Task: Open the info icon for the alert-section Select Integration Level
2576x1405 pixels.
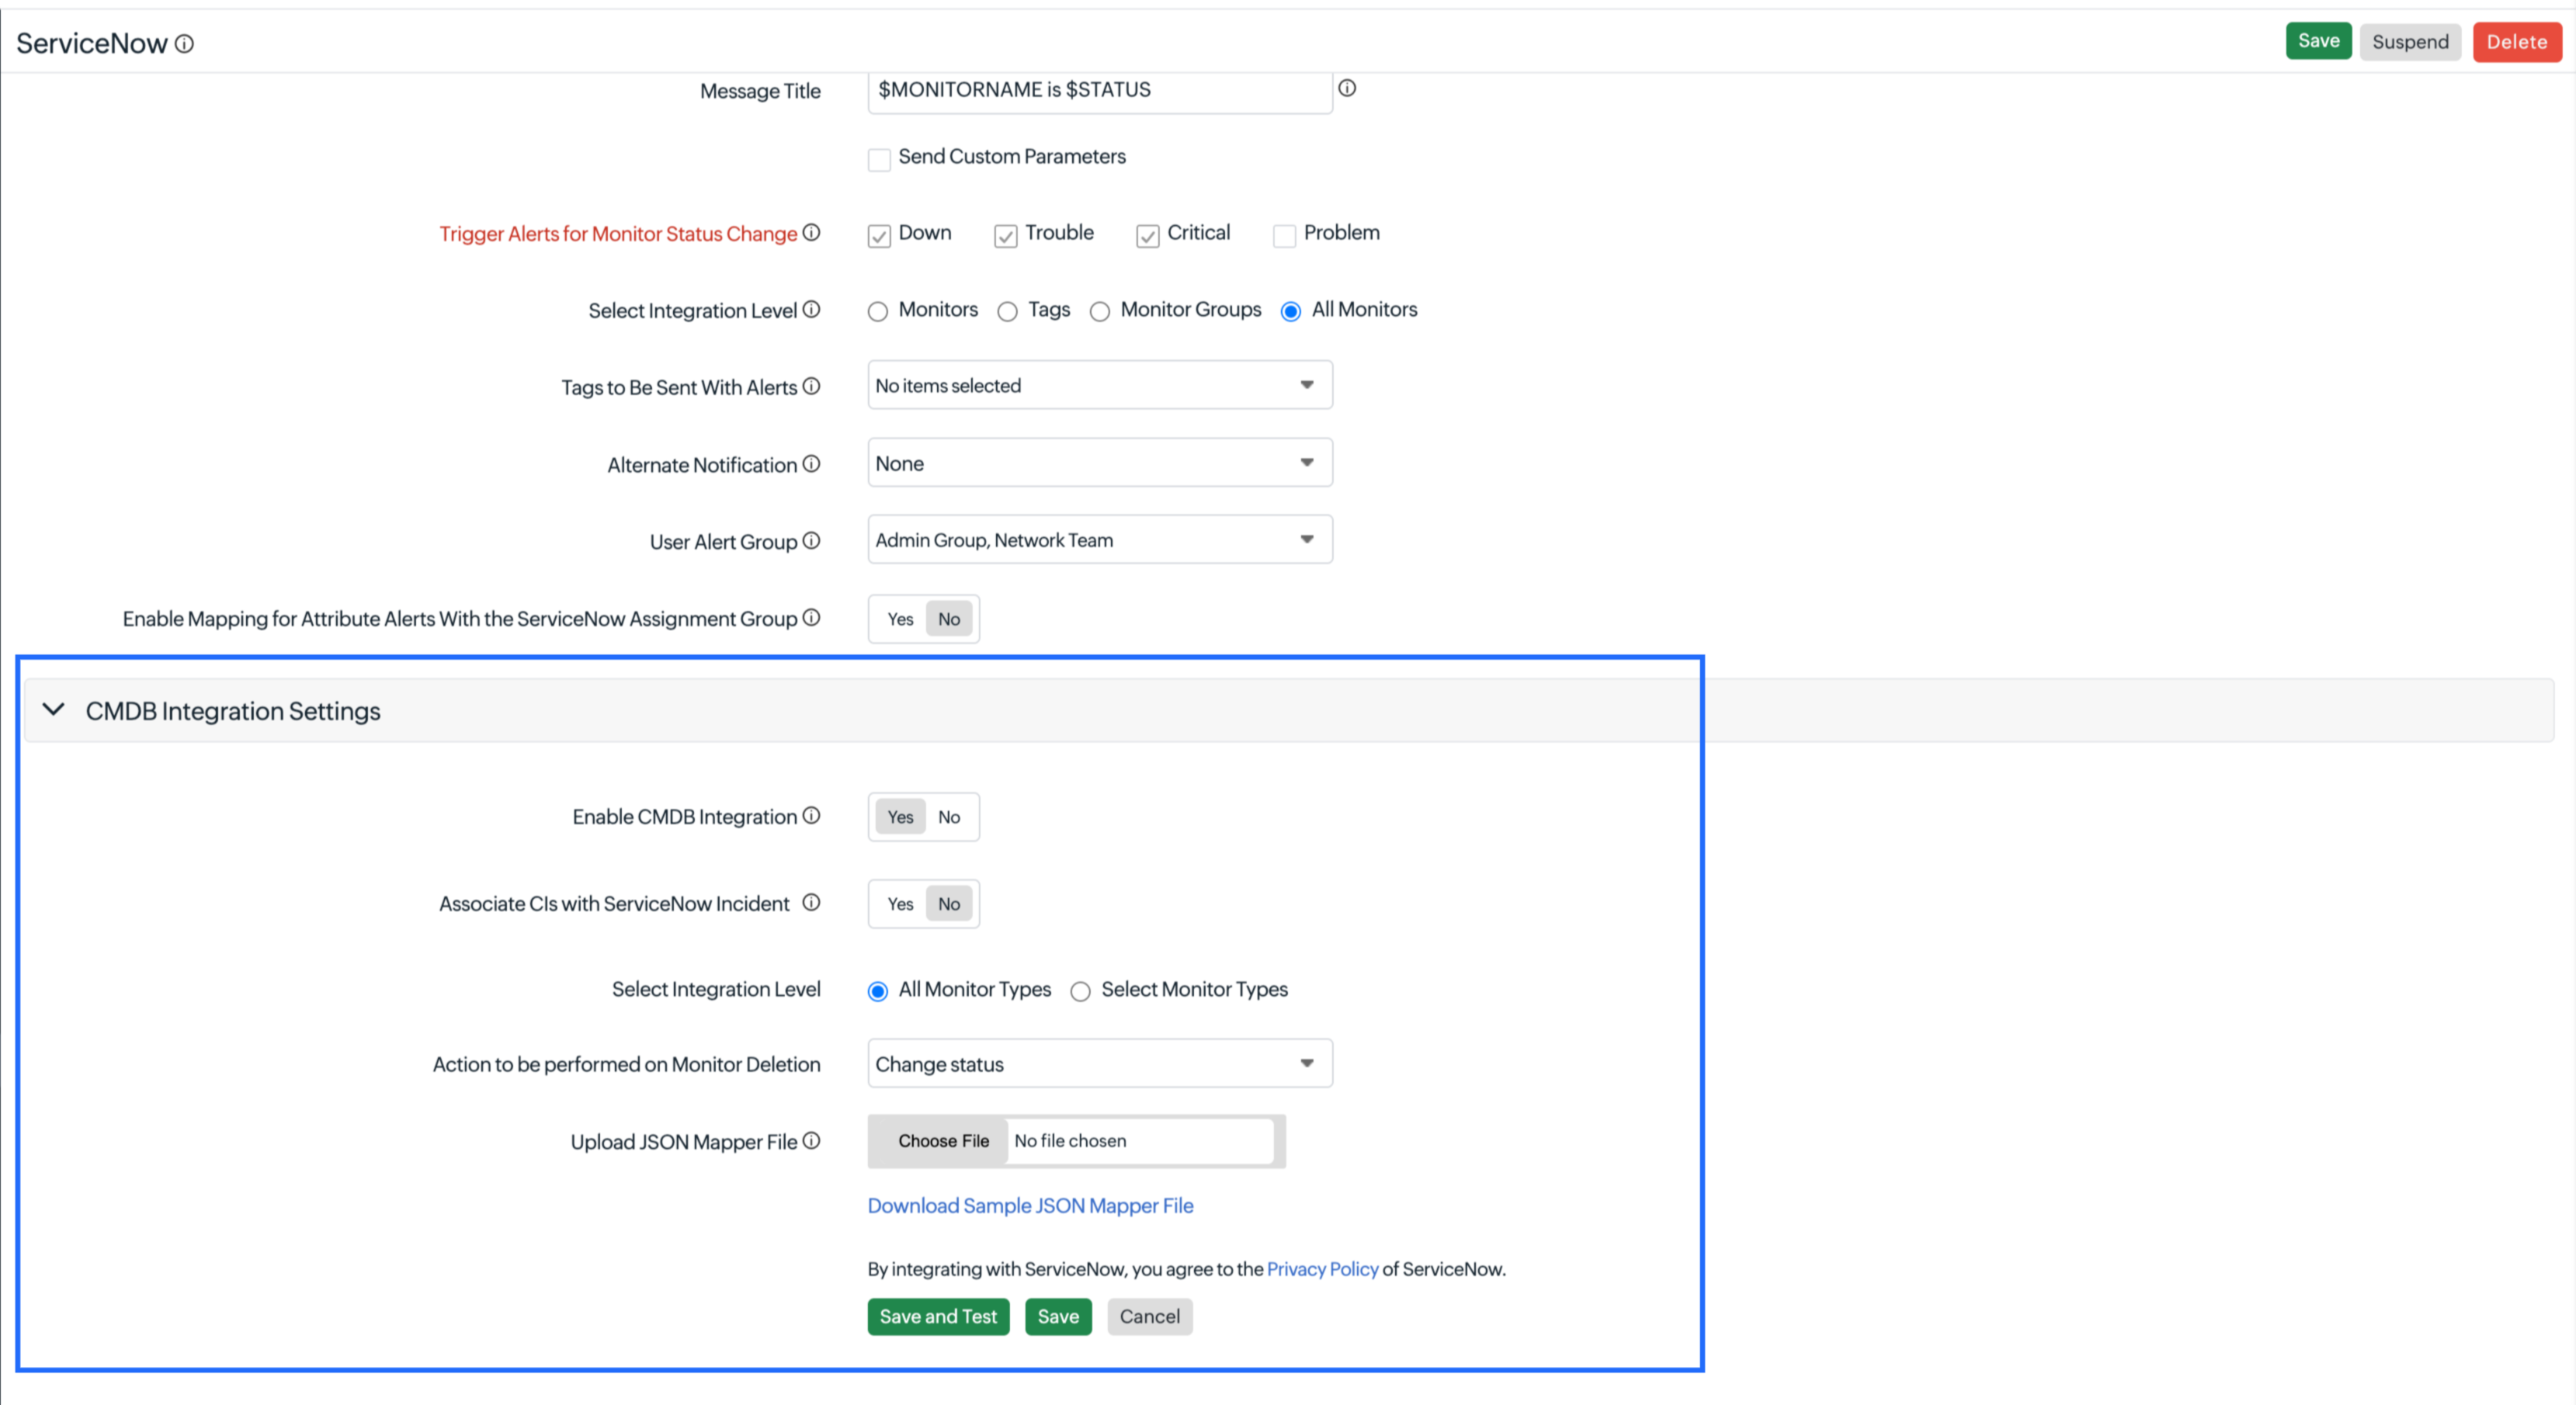Action: tap(811, 309)
